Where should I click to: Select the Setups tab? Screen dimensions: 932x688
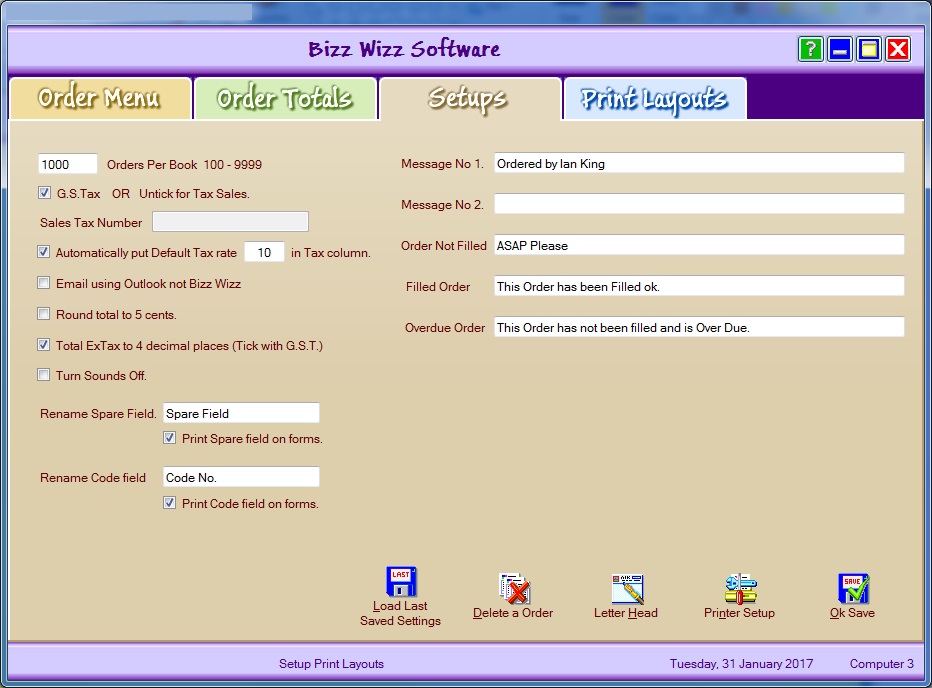click(x=470, y=98)
